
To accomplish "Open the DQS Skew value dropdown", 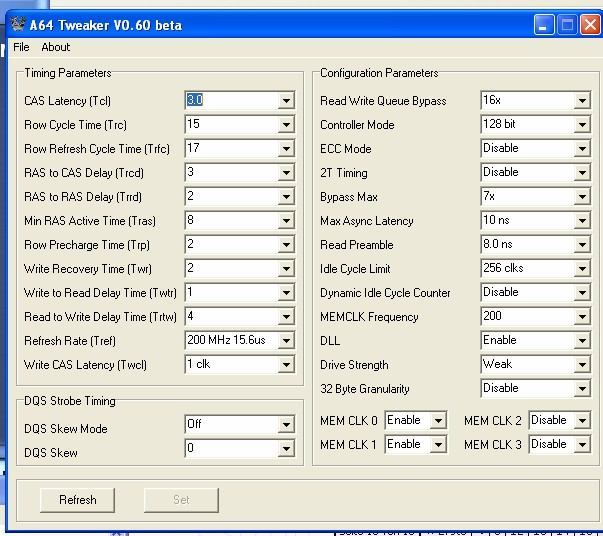I will (286, 448).
